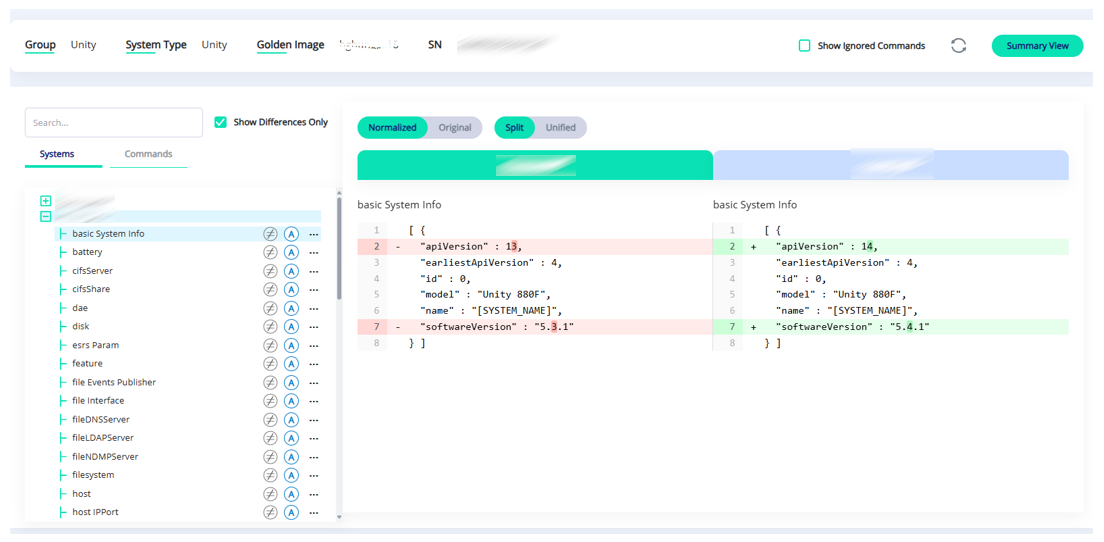Open the Systems tab
Viewport: 1104px width, 542px height.
coord(57,154)
